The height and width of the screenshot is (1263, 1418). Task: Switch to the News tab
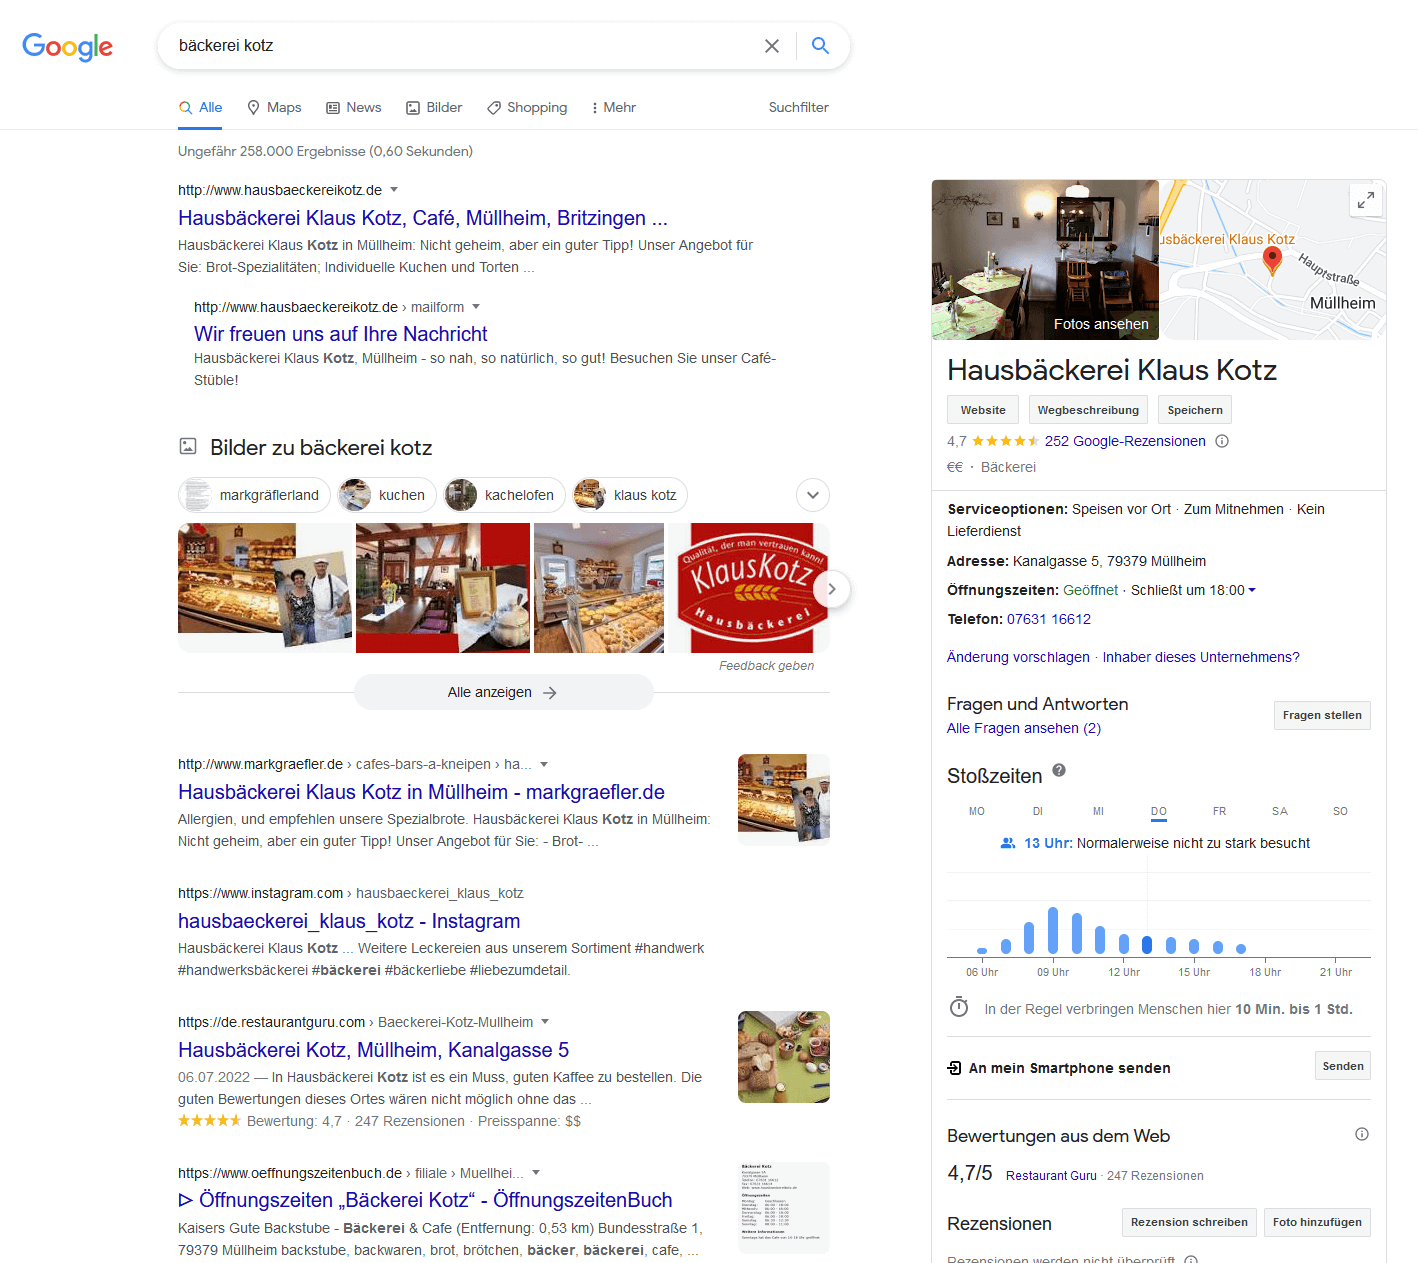tap(353, 107)
